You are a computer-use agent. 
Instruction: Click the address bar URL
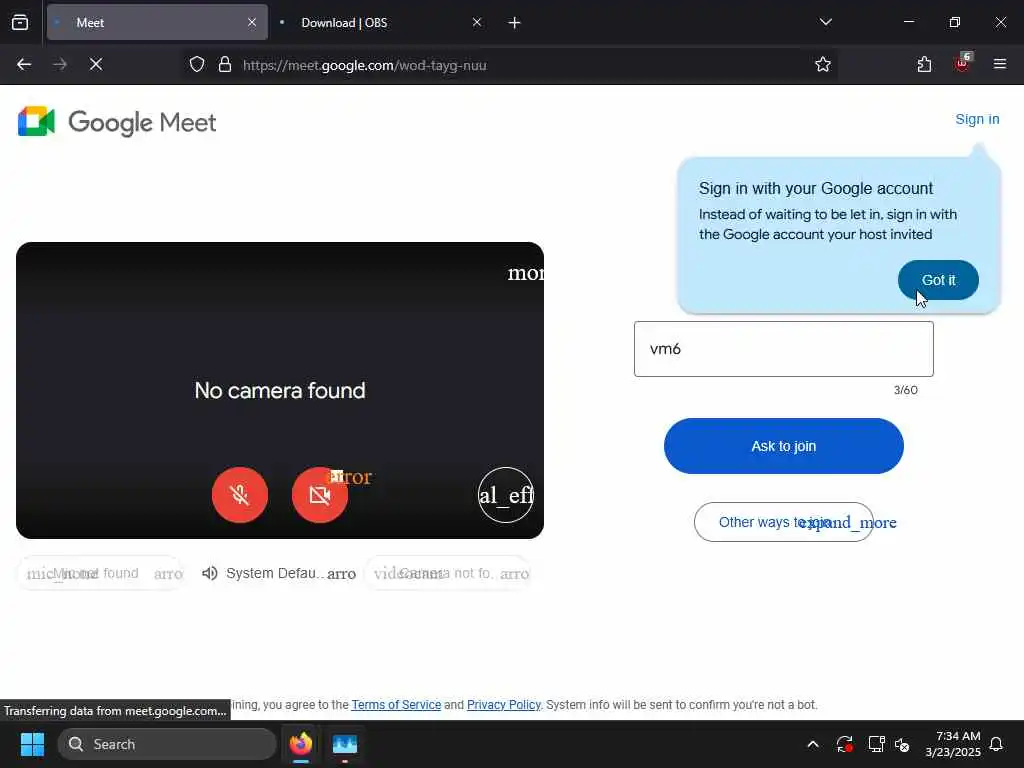coord(364,65)
